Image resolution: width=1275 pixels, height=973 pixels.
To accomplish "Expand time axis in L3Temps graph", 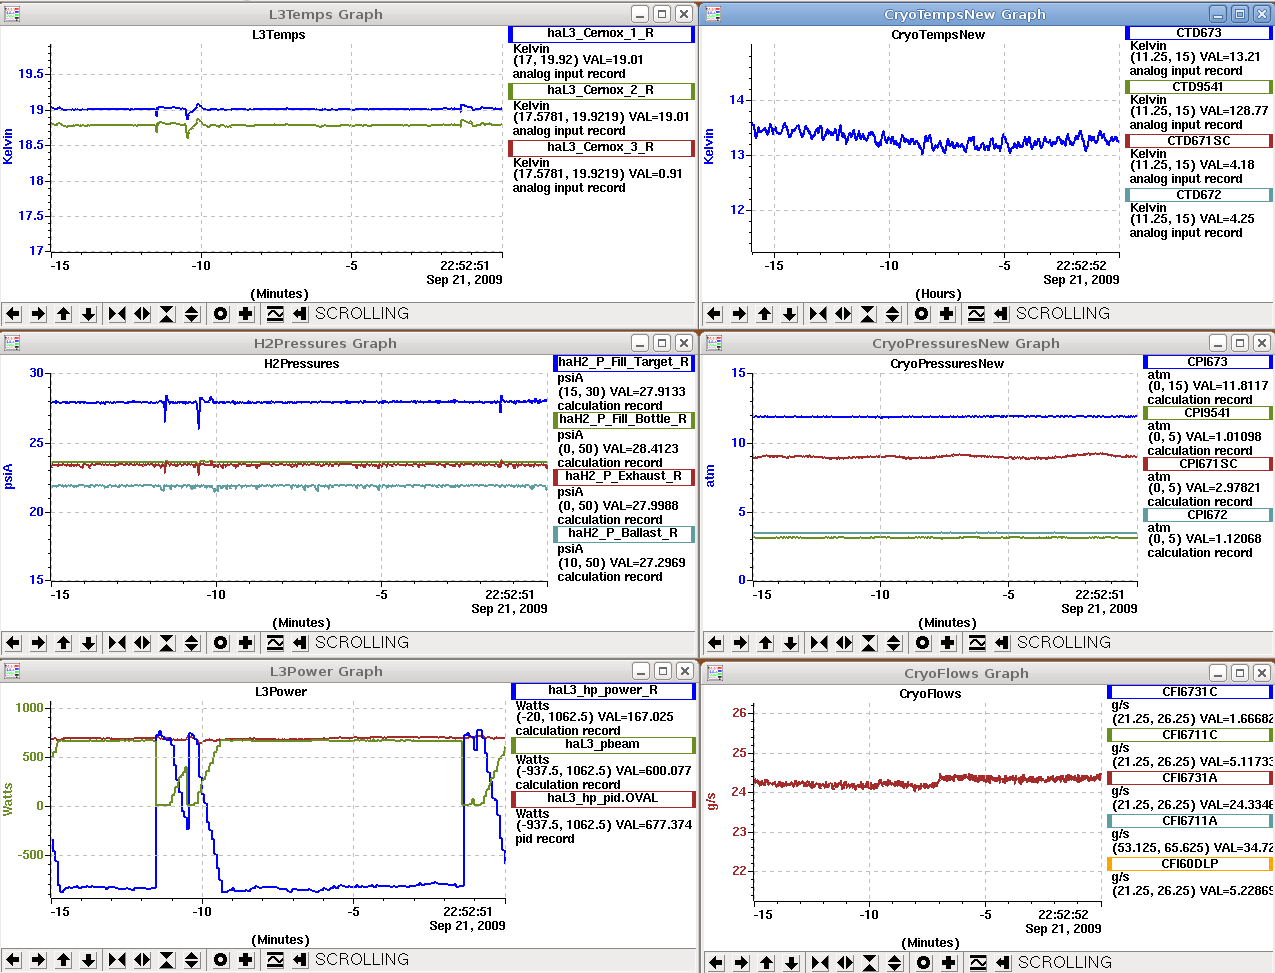I will click(142, 314).
